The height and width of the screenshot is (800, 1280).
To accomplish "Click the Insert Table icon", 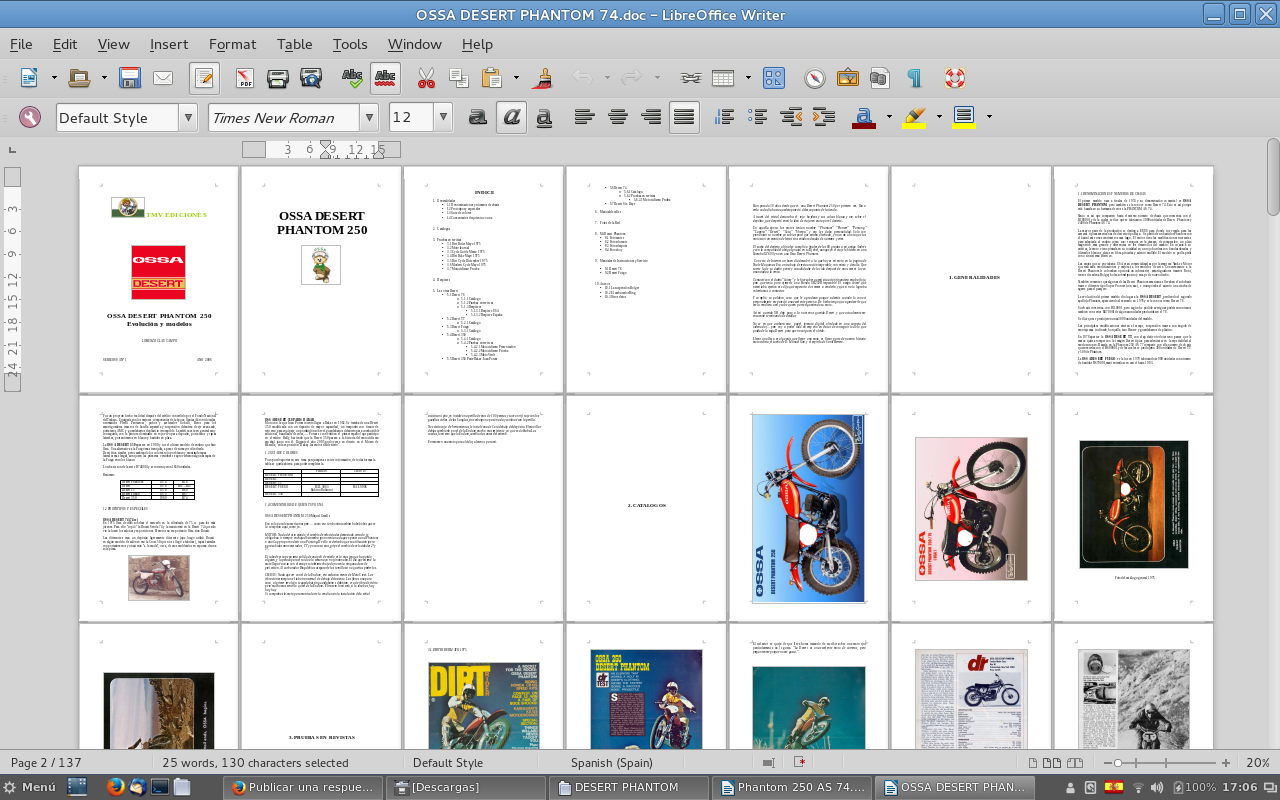I will [724, 78].
